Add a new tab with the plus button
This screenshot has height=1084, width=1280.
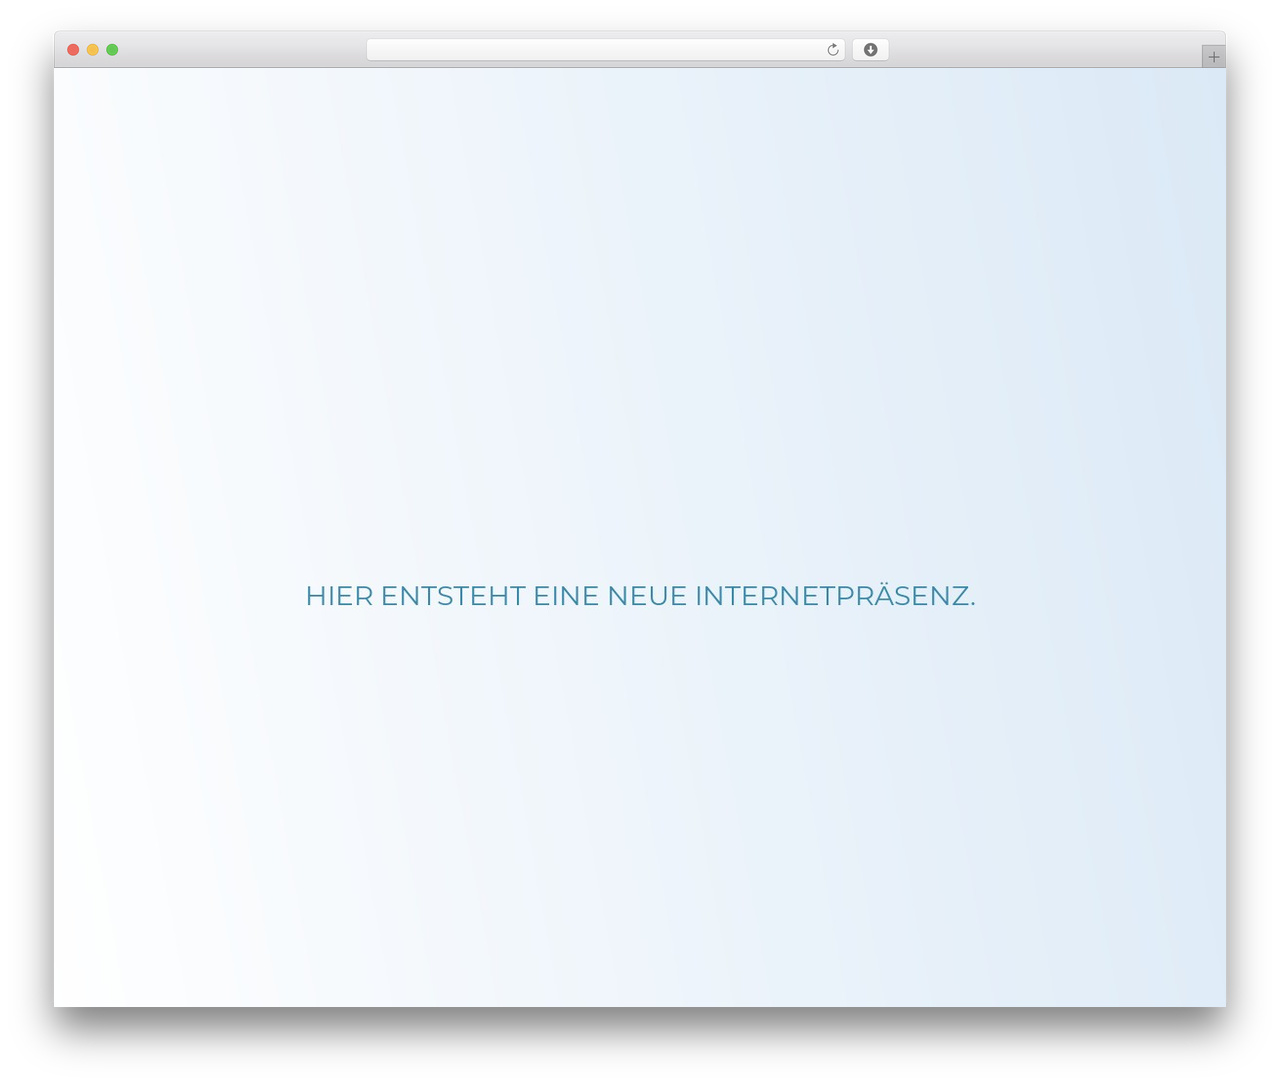[x=1214, y=57]
